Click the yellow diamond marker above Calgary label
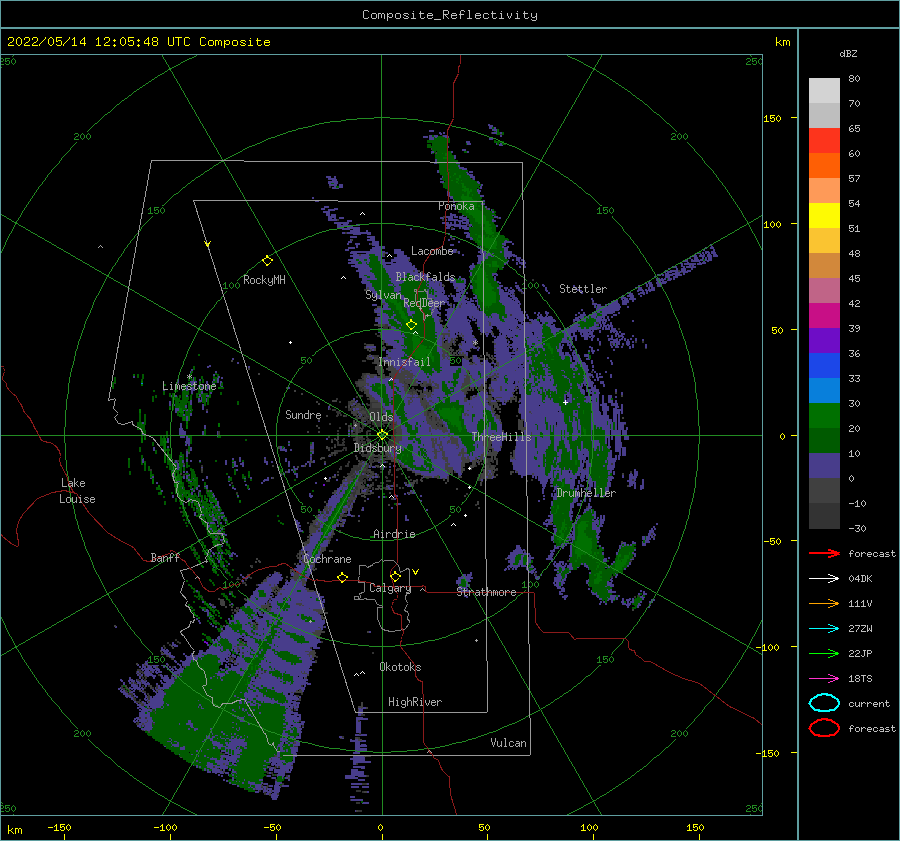Image resolution: width=900 pixels, height=841 pixels. pyautogui.click(x=395, y=576)
